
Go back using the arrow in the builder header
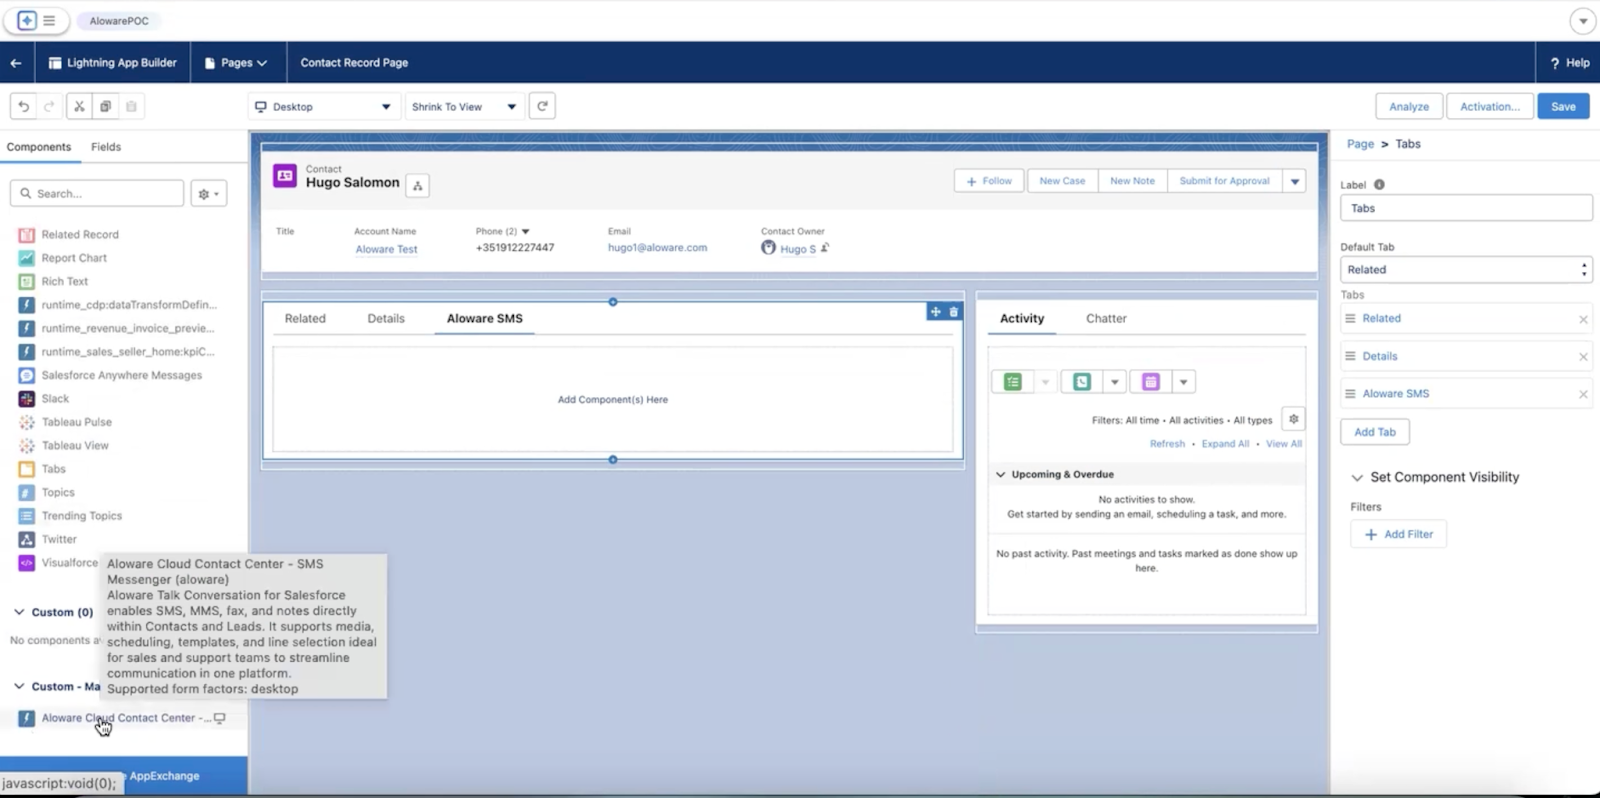click(x=16, y=63)
